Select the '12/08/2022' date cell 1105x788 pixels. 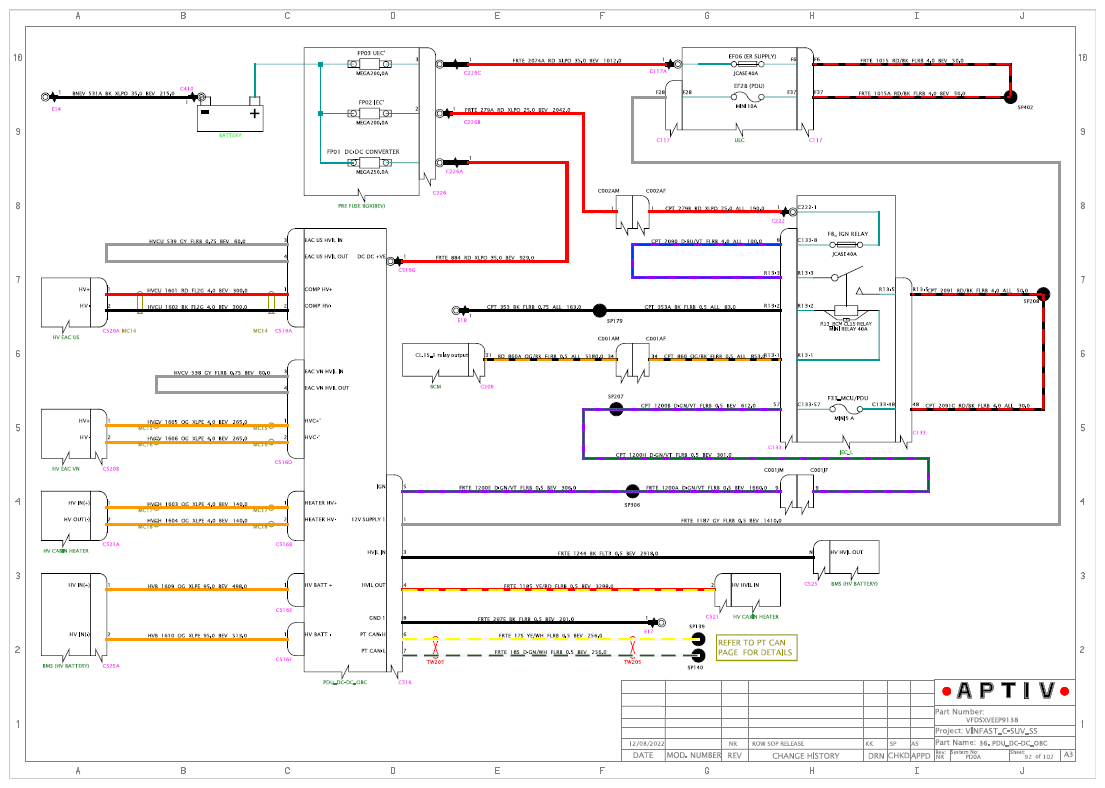[x=647, y=744]
